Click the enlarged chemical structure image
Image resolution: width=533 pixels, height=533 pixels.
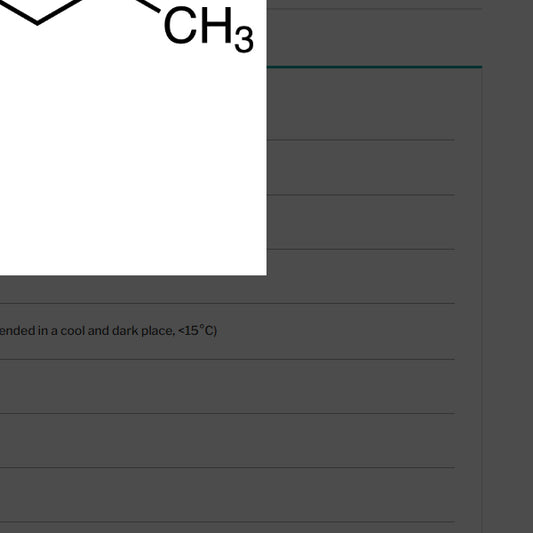click(133, 137)
